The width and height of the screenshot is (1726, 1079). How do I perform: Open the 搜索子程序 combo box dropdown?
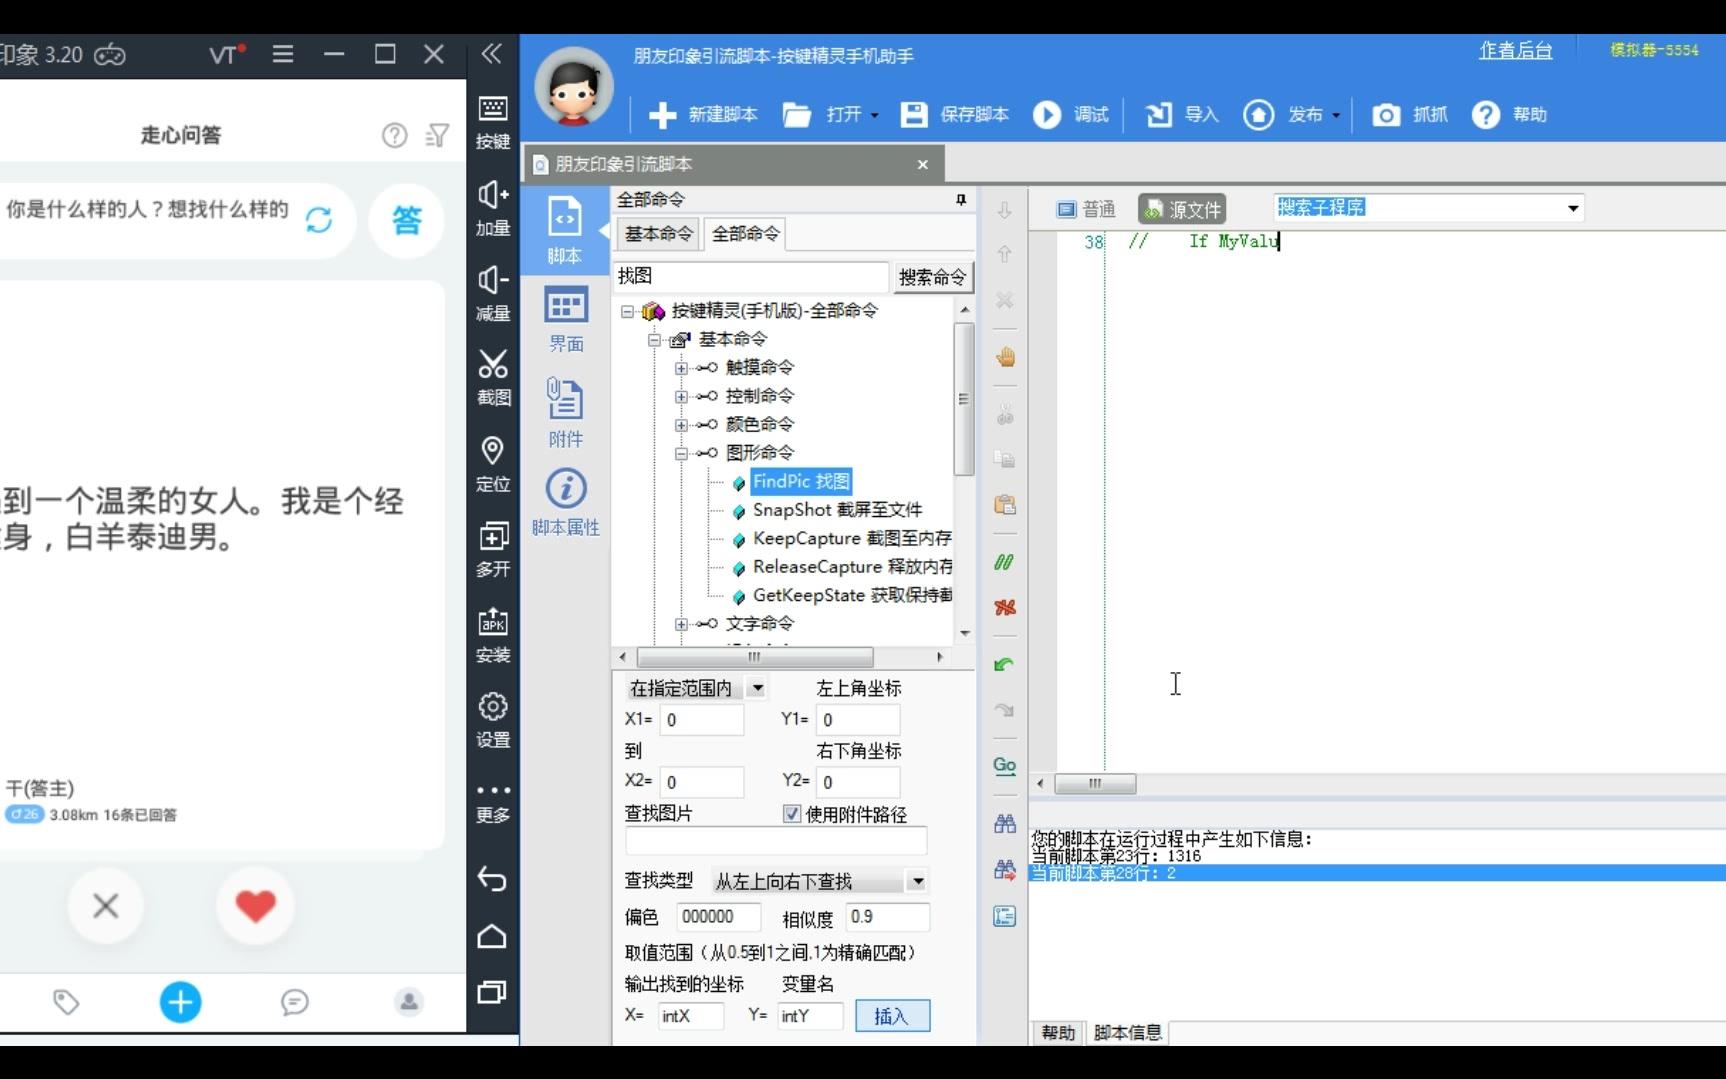[1573, 209]
